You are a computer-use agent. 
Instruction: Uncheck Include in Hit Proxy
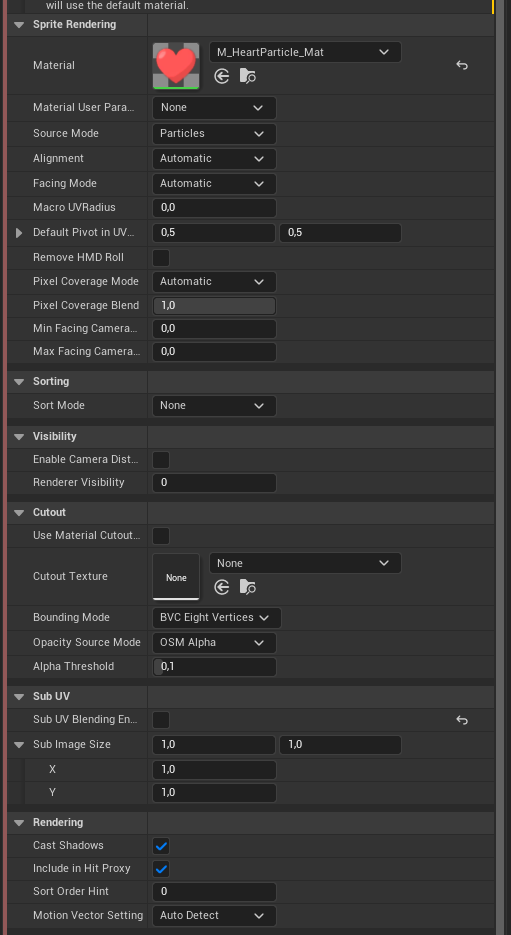161,869
